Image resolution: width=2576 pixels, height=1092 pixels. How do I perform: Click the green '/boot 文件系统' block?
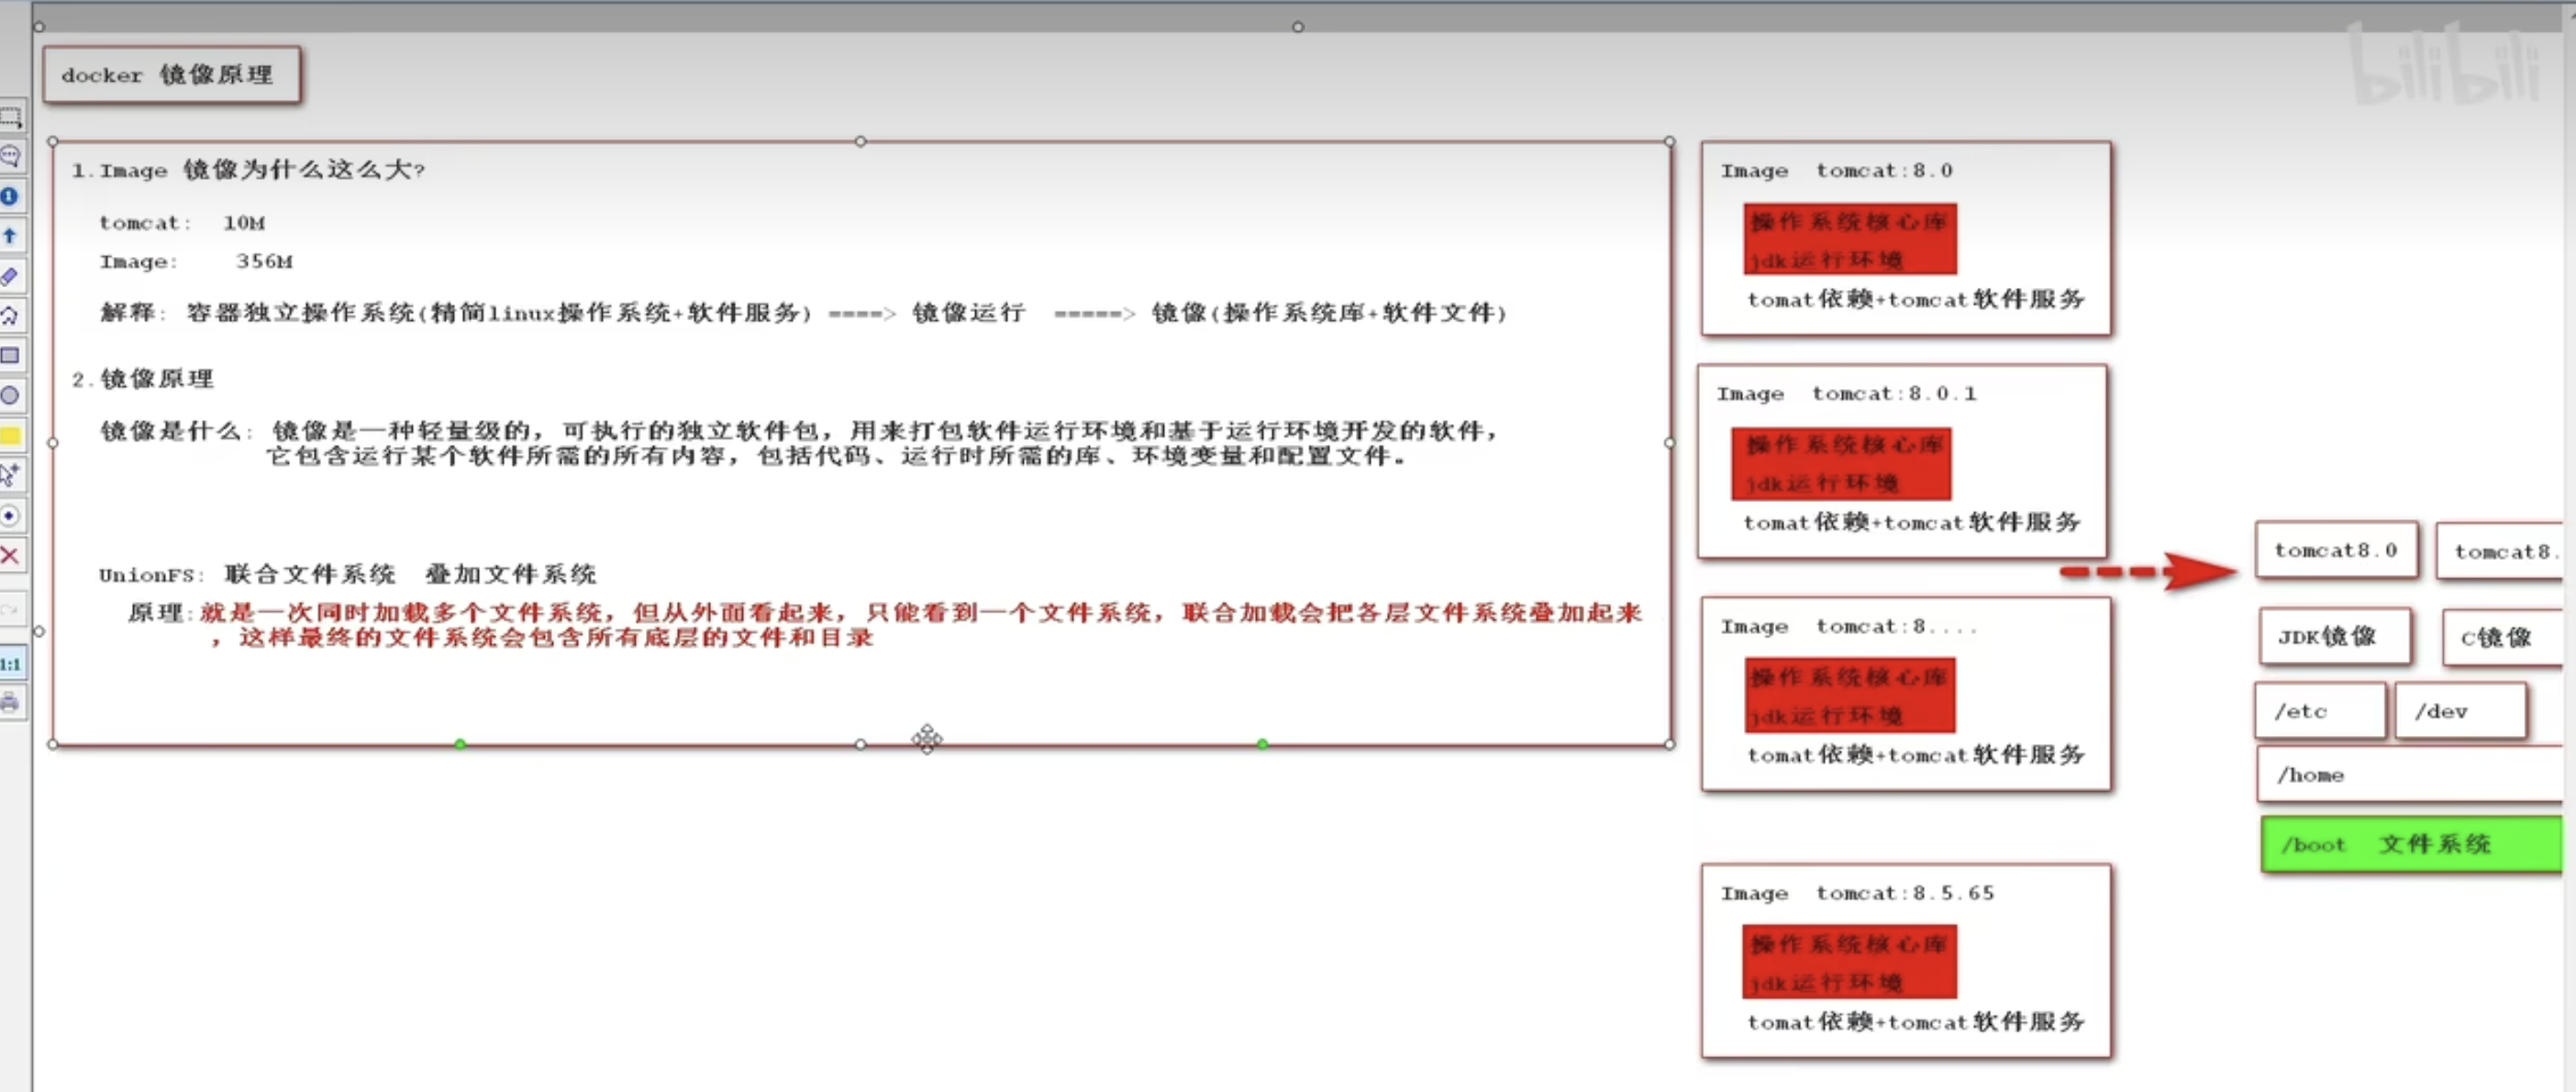pyautogui.click(x=2410, y=844)
